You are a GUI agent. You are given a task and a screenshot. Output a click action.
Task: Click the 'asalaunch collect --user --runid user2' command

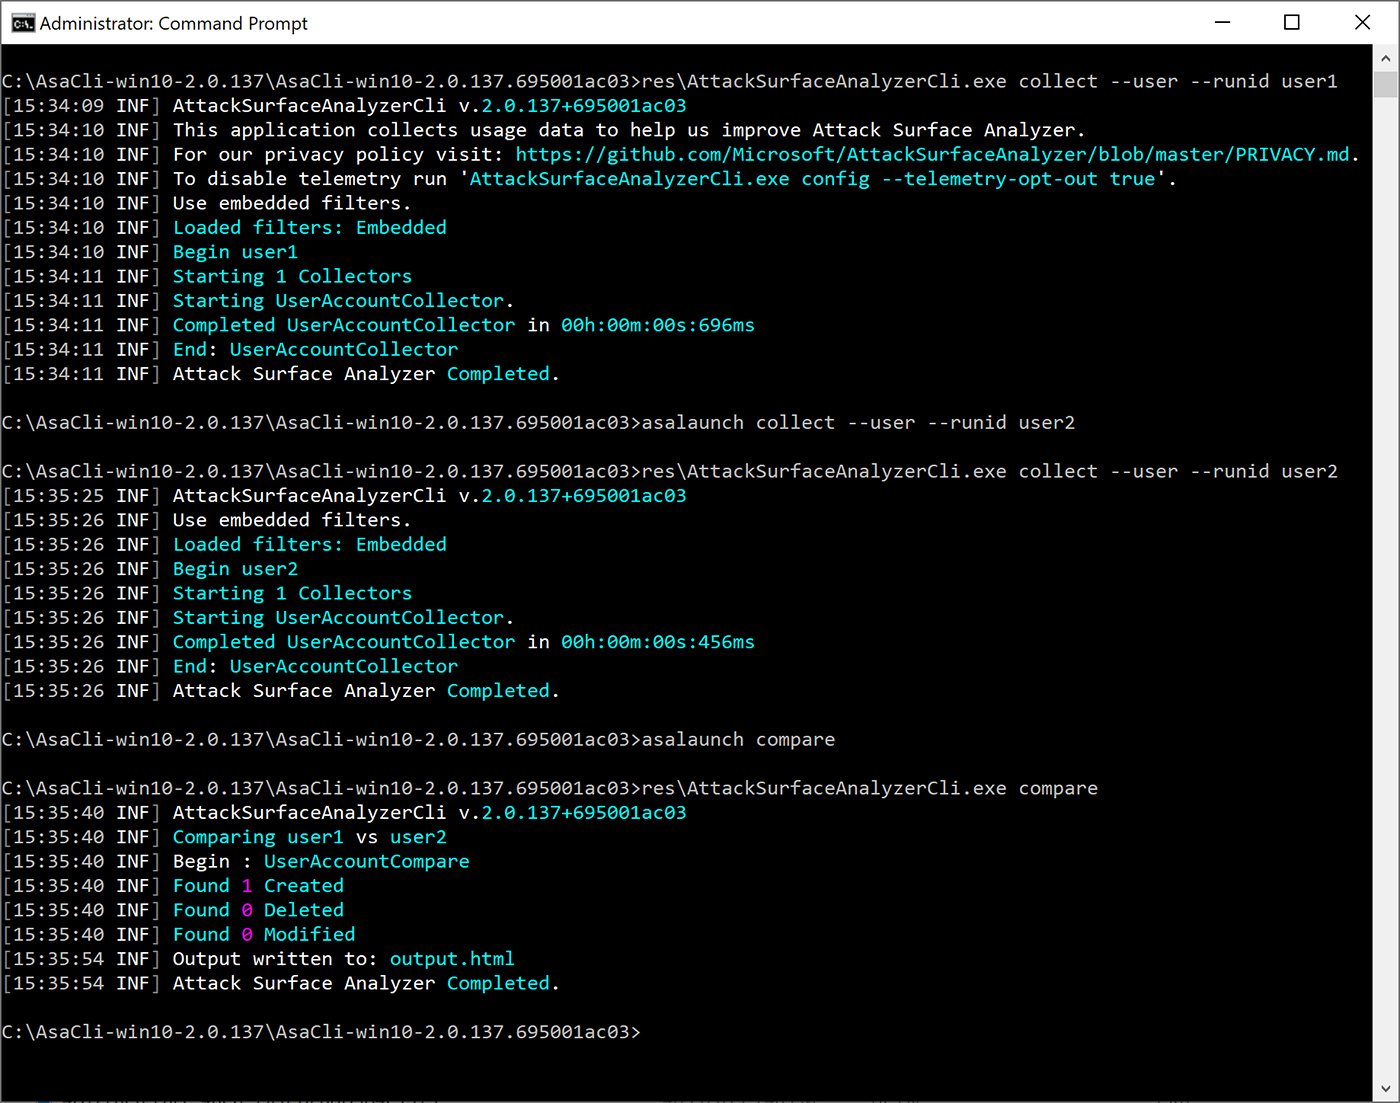(858, 423)
